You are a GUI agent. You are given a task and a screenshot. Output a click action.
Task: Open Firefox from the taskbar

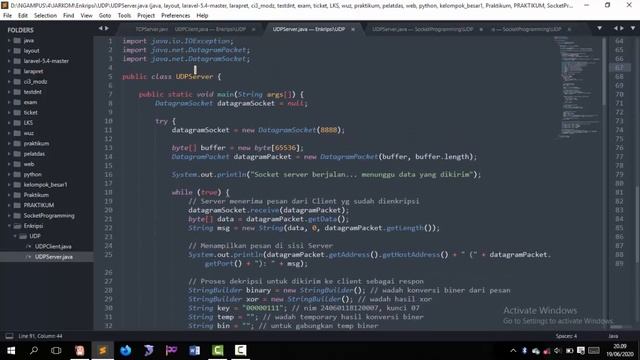[126, 351]
